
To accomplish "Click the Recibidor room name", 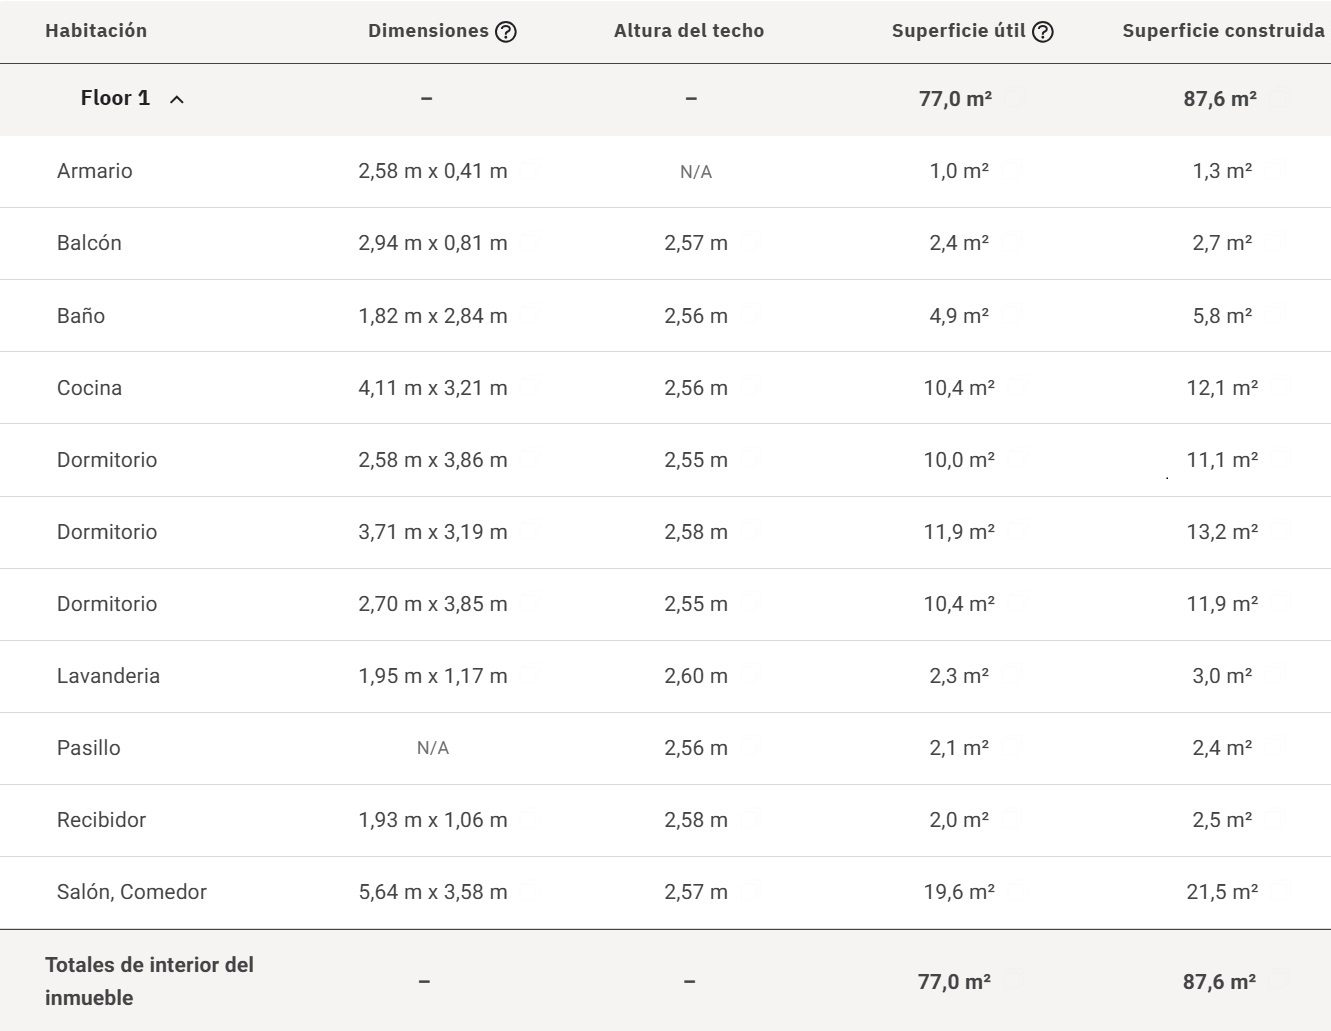I will click(101, 820).
